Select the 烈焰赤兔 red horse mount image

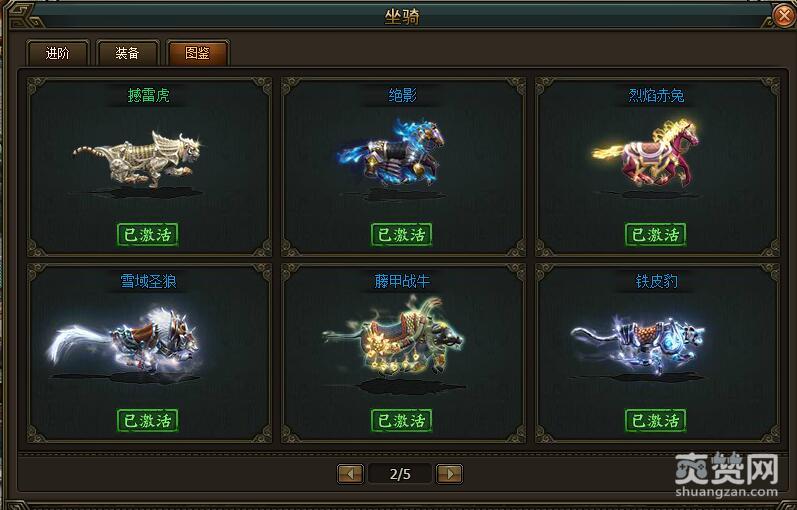[646, 153]
